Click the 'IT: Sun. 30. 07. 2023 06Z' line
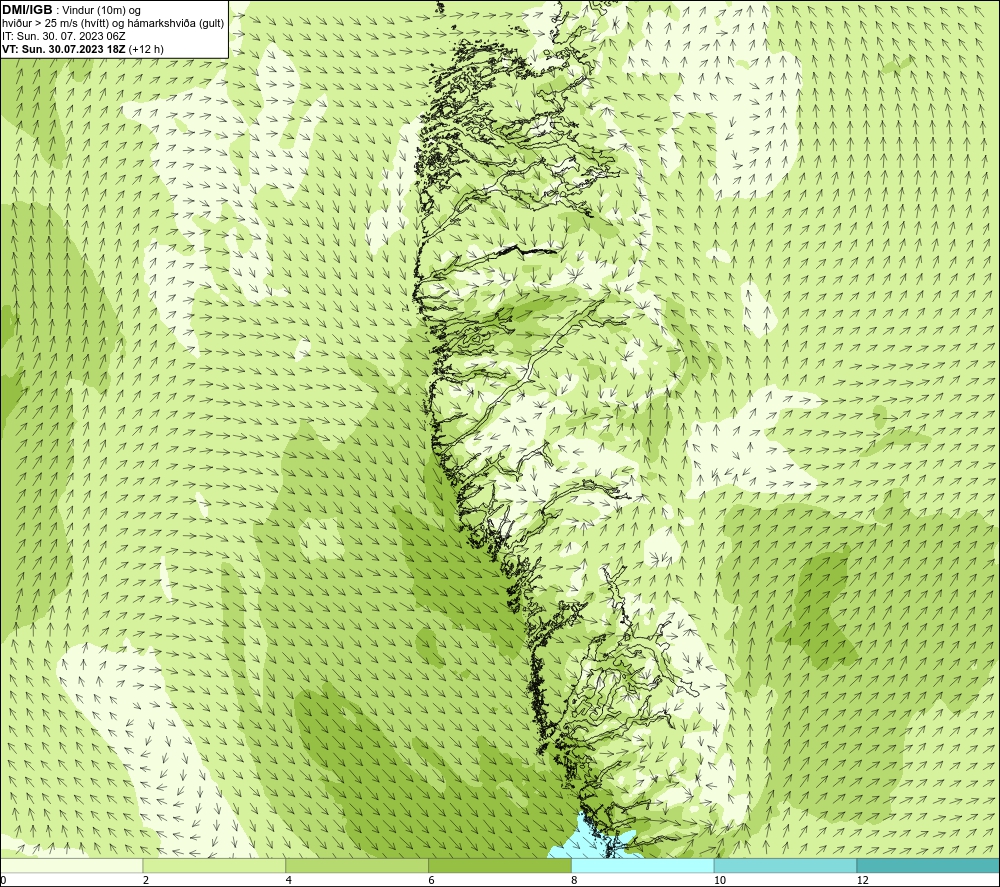The width and height of the screenshot is (1000, 887). point(64,36)
